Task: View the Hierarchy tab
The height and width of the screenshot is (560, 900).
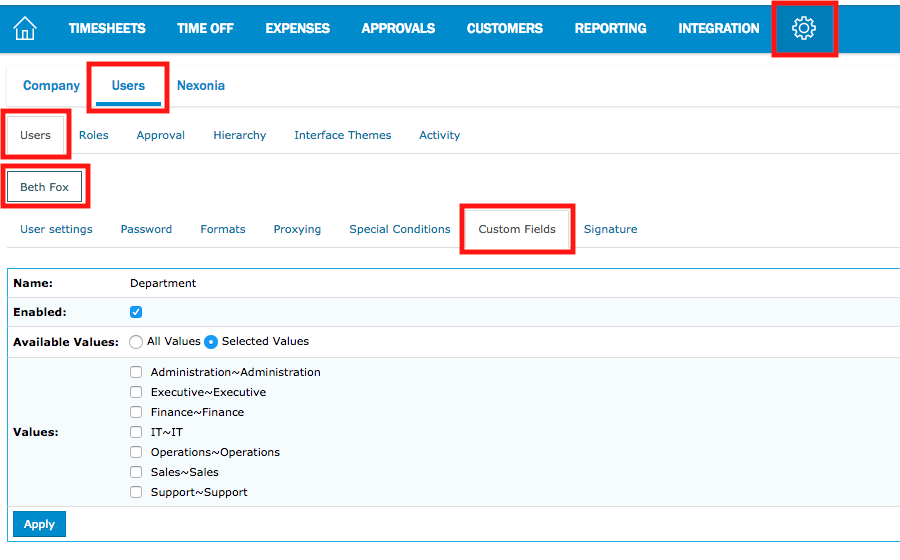Action: (x=239, y=135)
